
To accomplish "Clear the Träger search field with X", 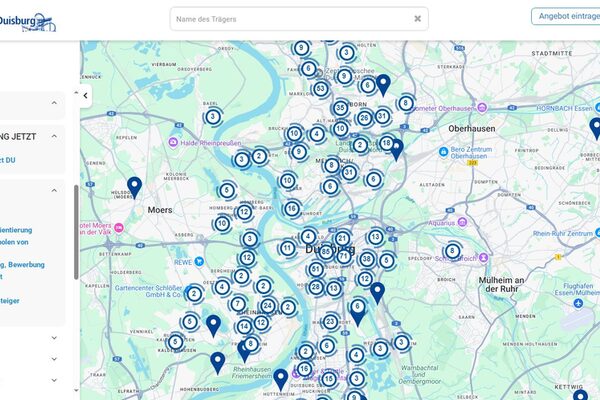I will click(x=418, y=19).
